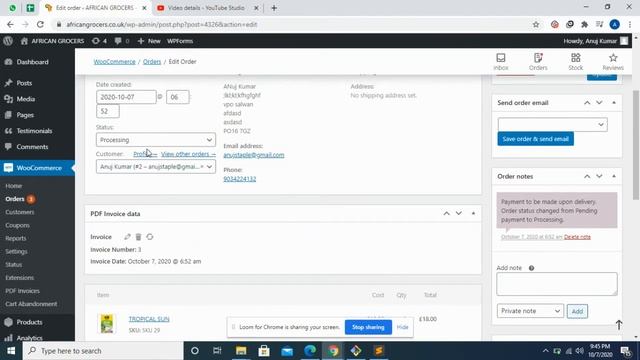Screen dimensions: 640x360
Task: Move Order notes panel up
Action: [x=587, y=176]
